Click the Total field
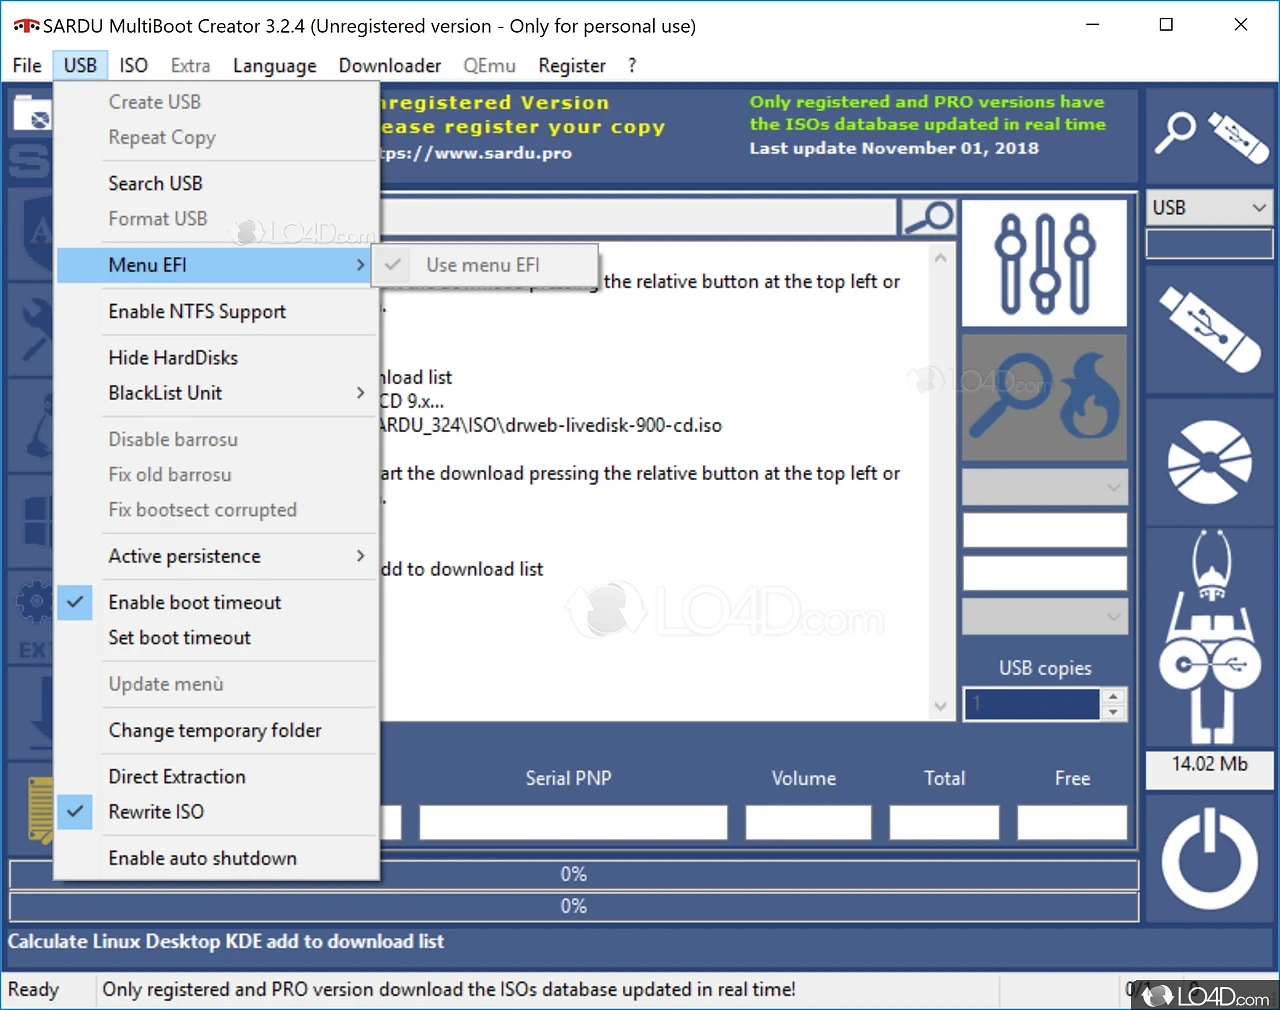Viewport: 1280px width, 1010px height. tap(944, 823)
